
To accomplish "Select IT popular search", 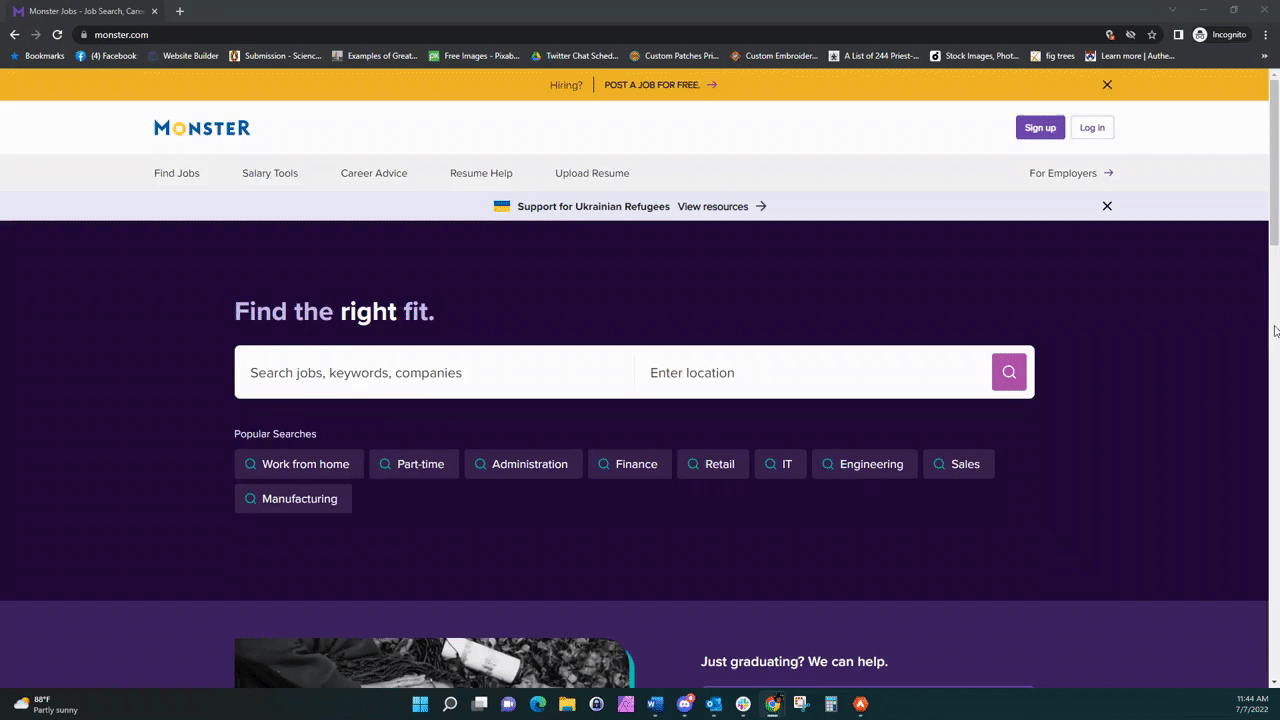I will pyautogui.click(x=780, y=464).
